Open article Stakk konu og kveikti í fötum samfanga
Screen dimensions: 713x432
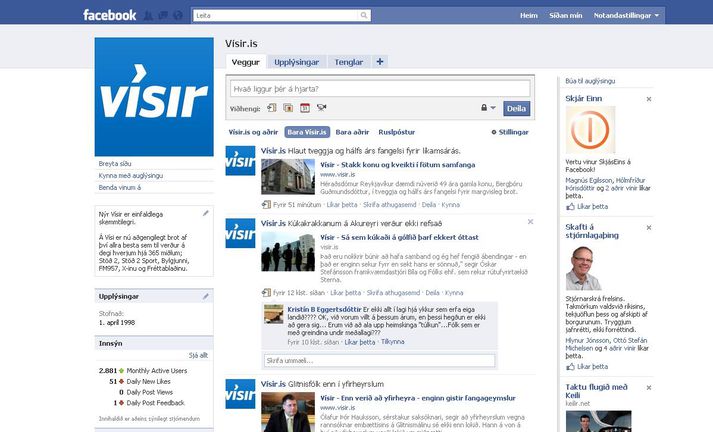point(397,165)
